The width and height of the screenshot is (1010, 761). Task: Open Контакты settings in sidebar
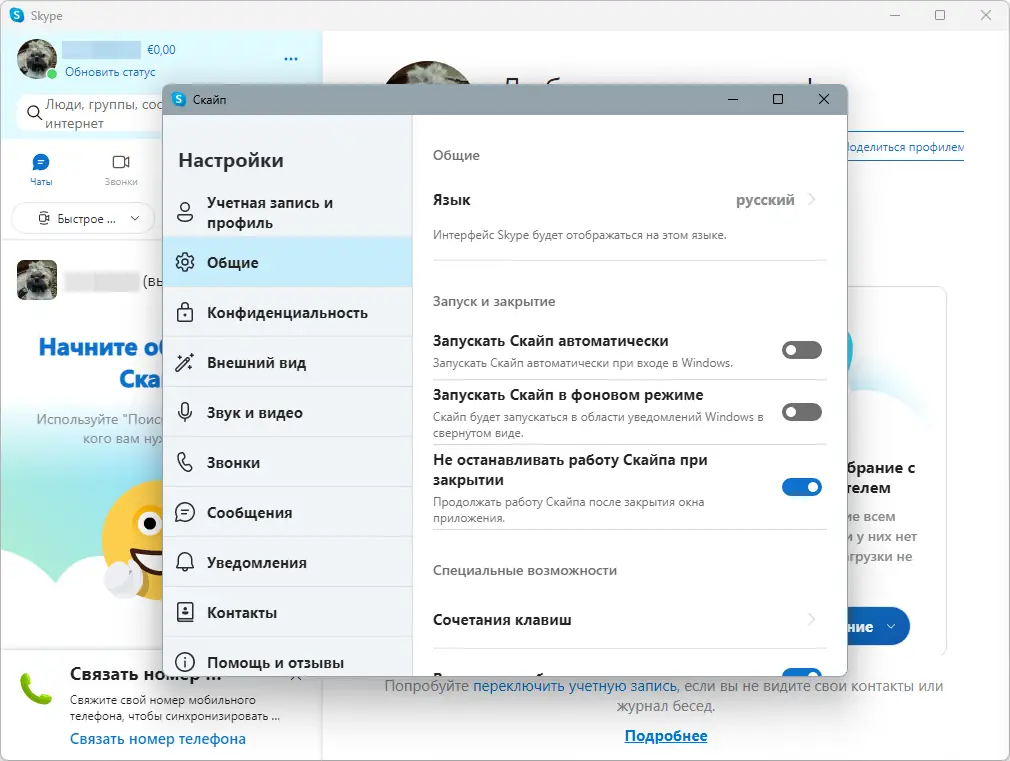[240, 611]
